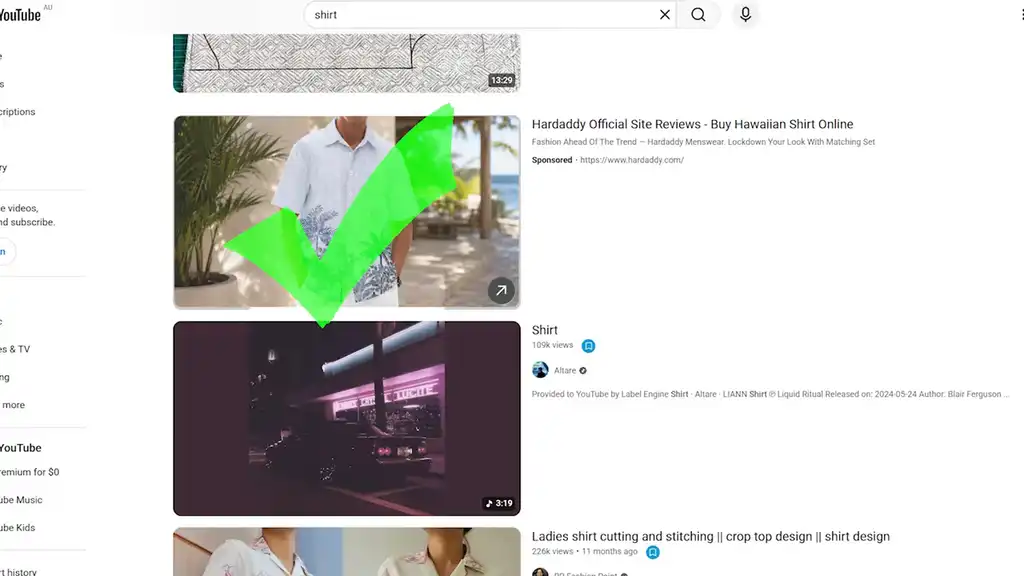Open the video titled "Shirt"
1024x576 pixels.
[545, 330]
